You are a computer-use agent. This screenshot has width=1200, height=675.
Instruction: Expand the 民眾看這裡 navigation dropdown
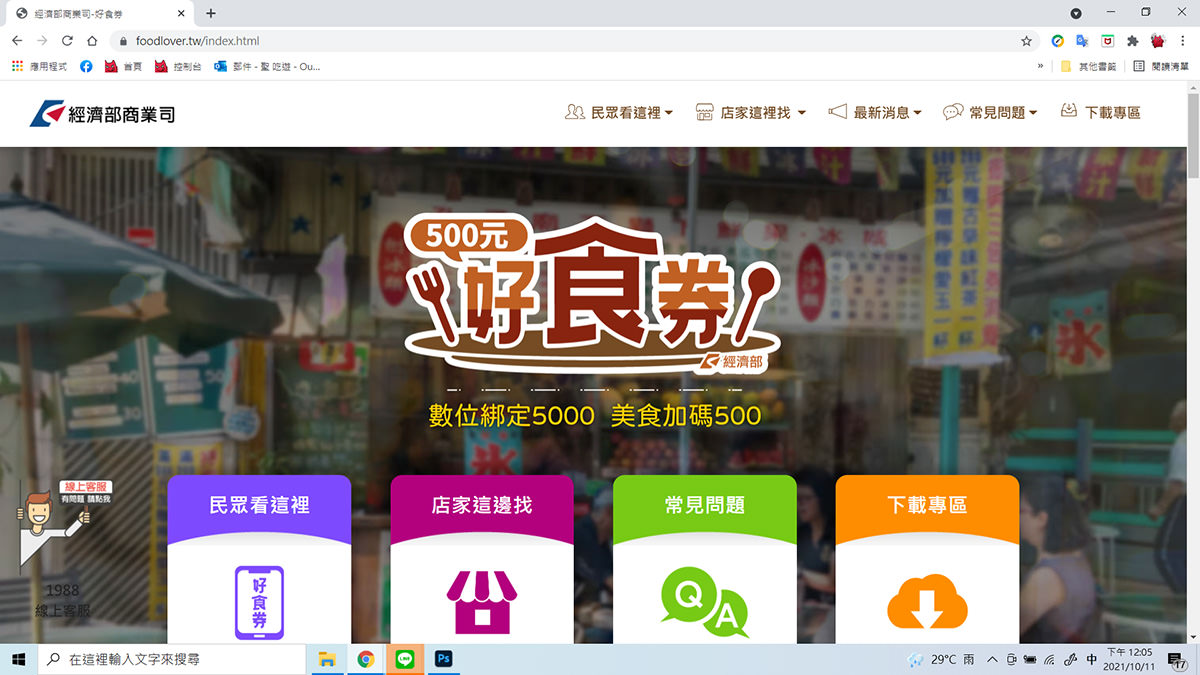point(619,113)
